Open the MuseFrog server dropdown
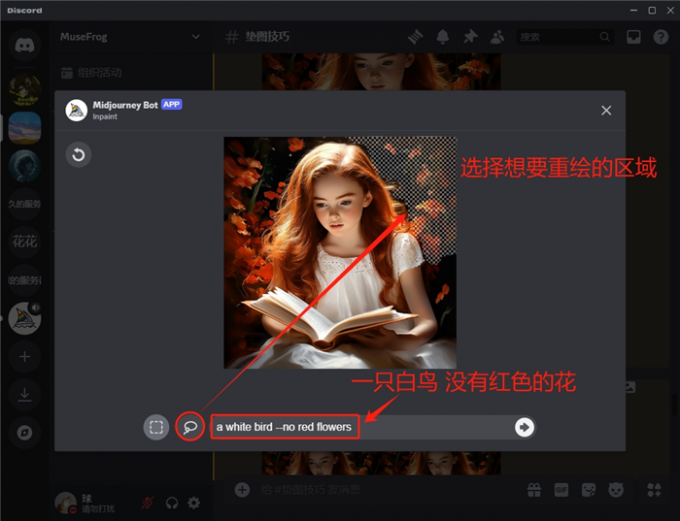The width and height of the screenshot is (680, 521). 130,37
